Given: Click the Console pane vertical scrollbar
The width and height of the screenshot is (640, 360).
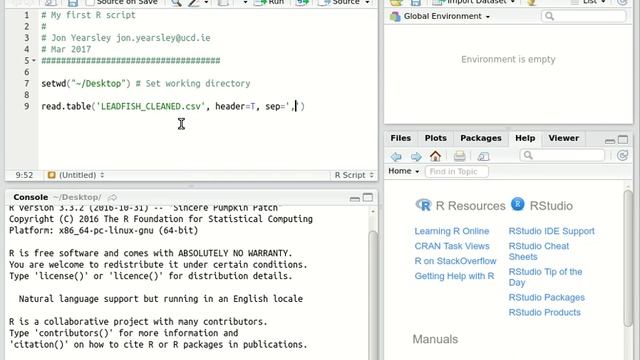Looking at the screenshot, I should [373, 295].
